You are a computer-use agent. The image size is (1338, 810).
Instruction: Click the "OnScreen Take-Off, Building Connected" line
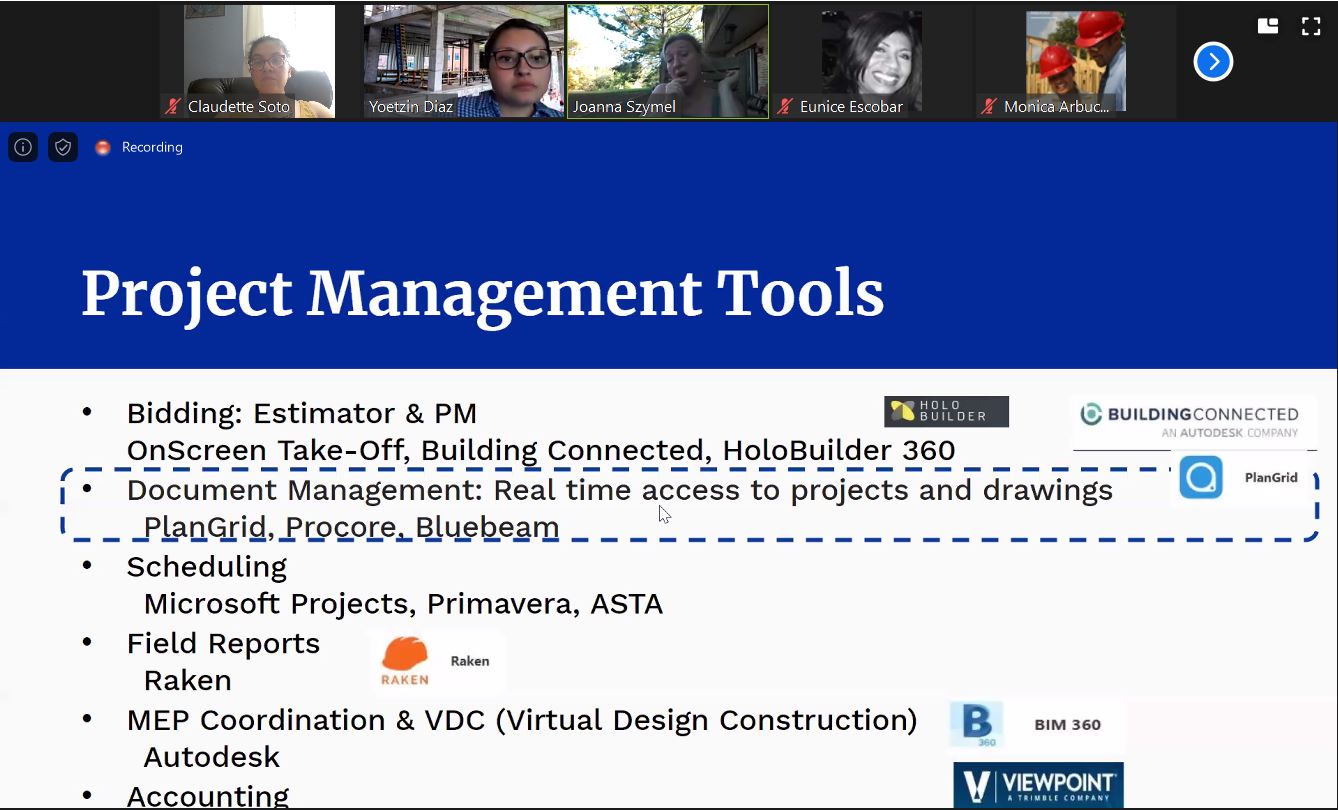pyautogui.click(x=541, y=450)
